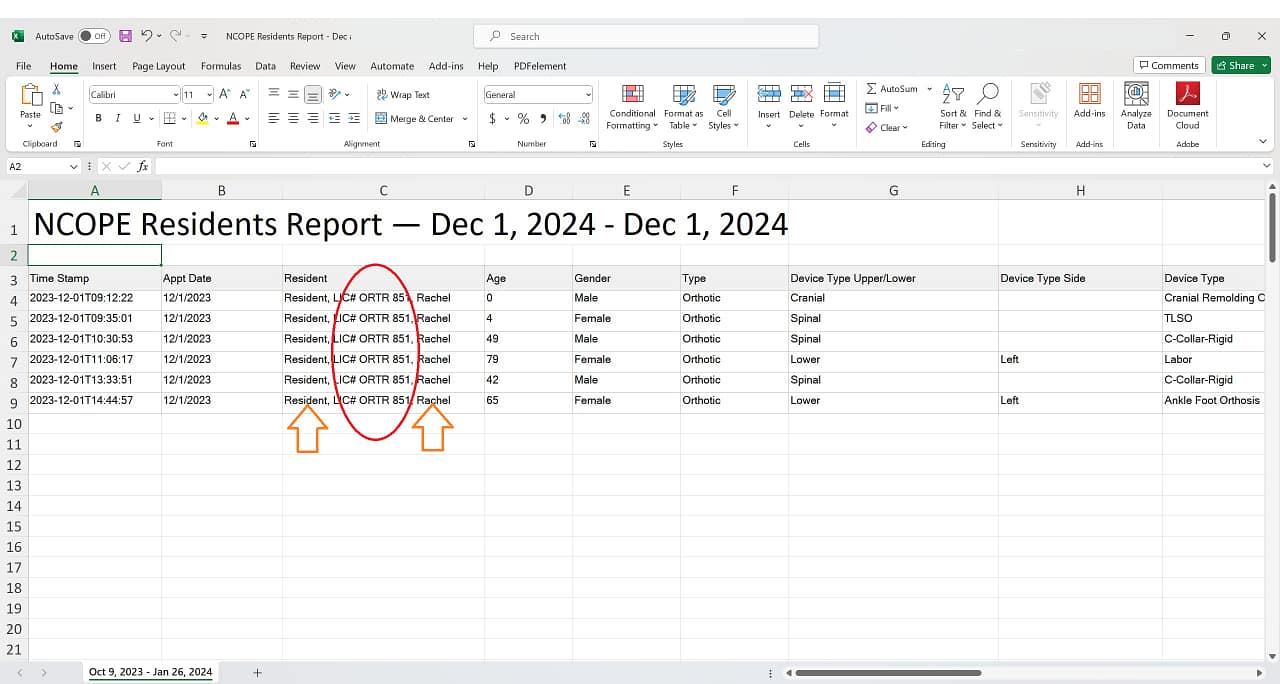Click the Document Cloud Adobe icon
Screen dimensions: 1280x684
(1187, 95)
